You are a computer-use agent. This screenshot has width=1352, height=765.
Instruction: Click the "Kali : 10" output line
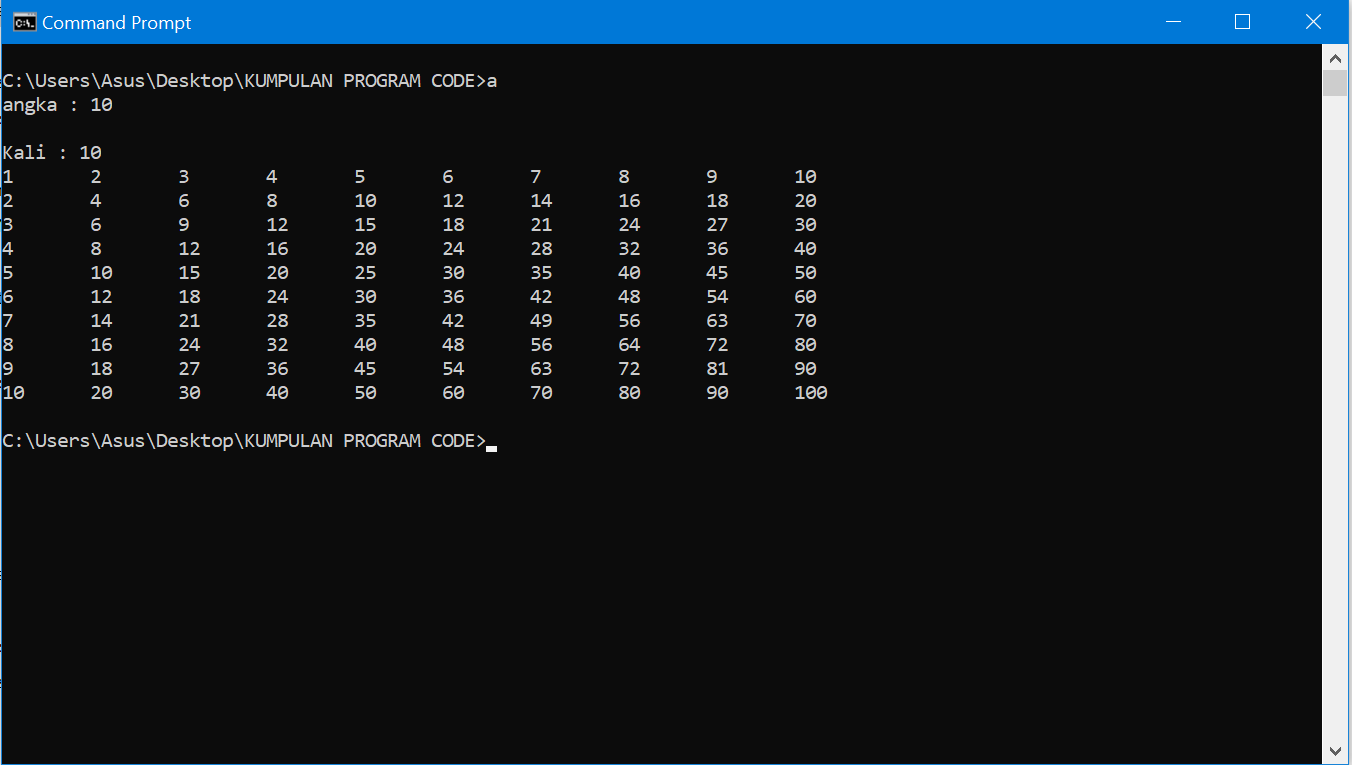(x=52, y=153)
